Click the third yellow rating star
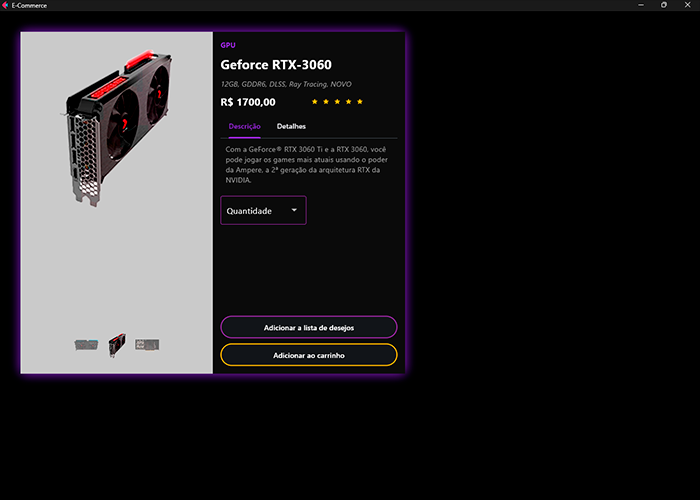Screen dimensions: 700x500 pos(337,102)
